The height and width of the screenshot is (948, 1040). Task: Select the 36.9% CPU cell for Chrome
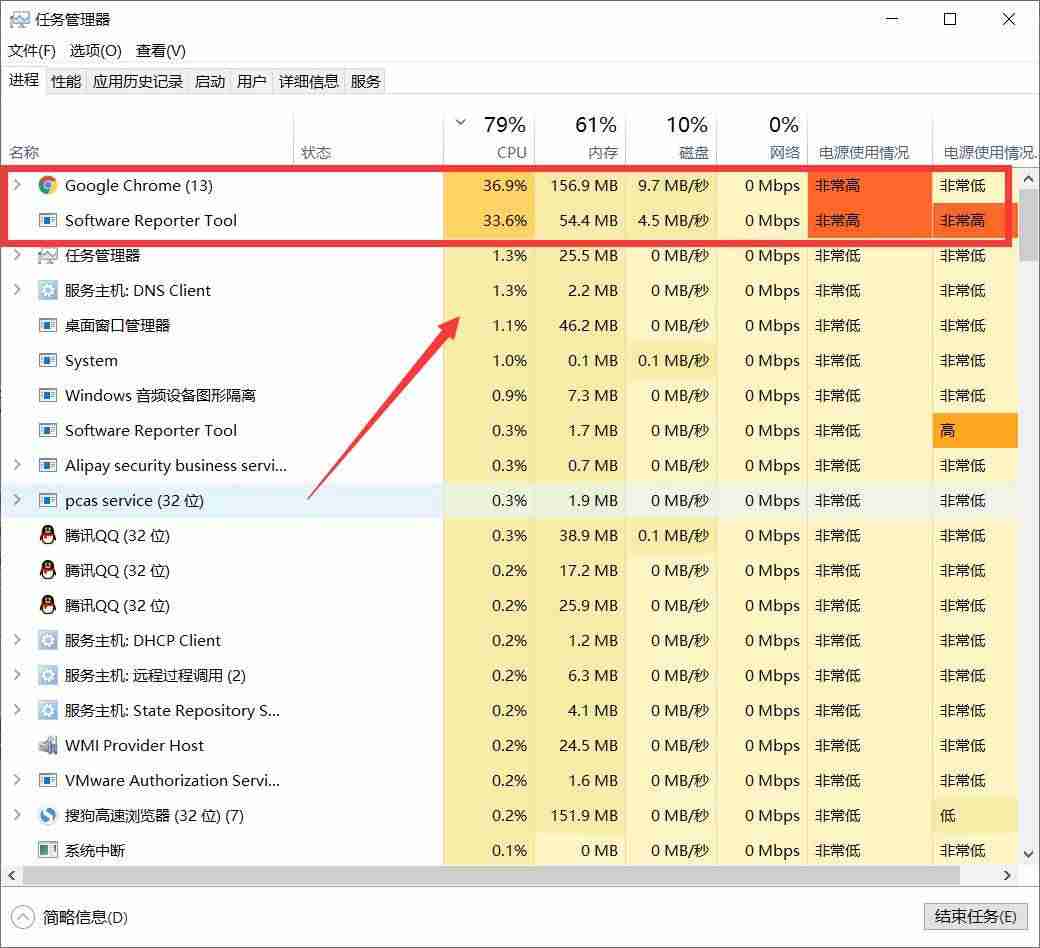tap(489, 186)
